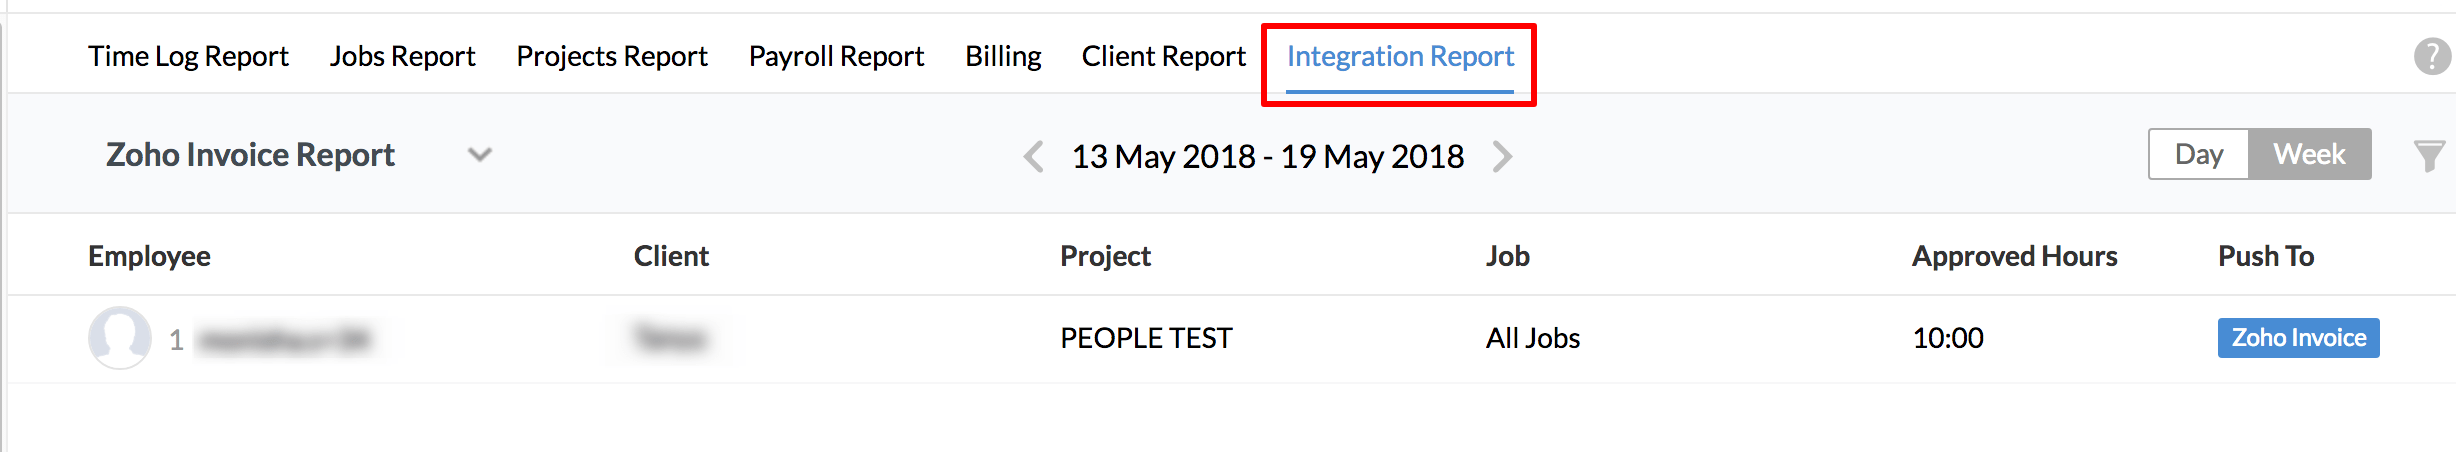Open the help question mark icon
The width and height of the screenshot is (2456, 452).
pos(2431,56)
